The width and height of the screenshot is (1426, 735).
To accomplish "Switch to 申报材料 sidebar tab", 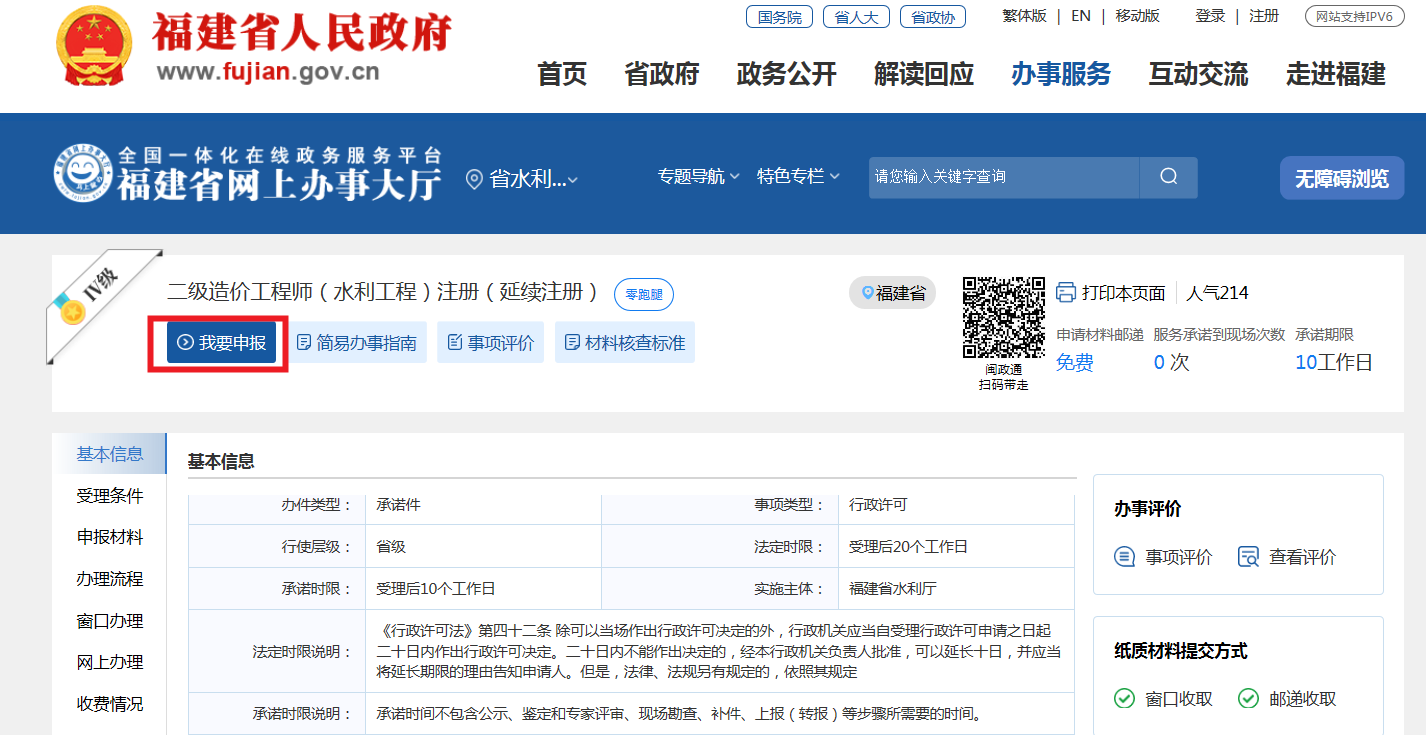I will click(110, 537).
